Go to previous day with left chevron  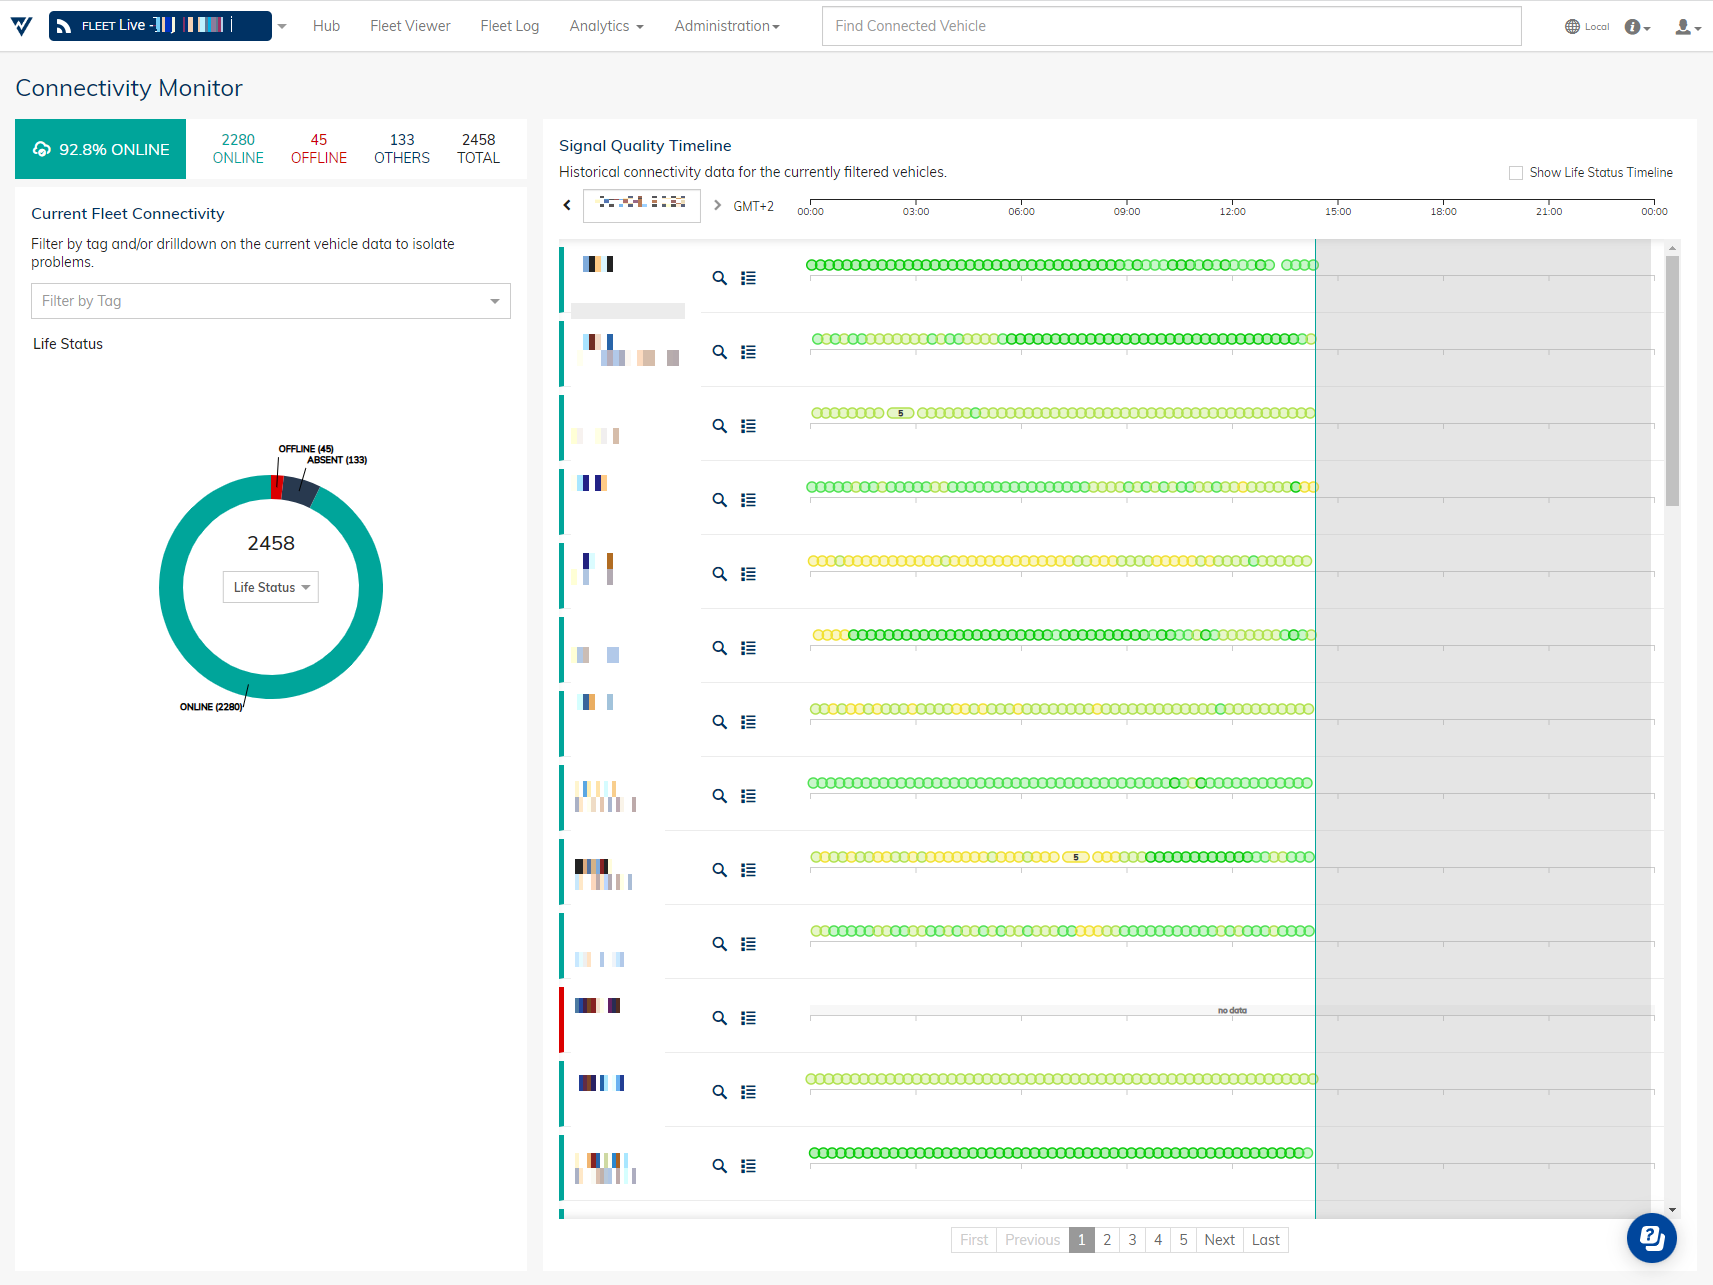[567, 205]
